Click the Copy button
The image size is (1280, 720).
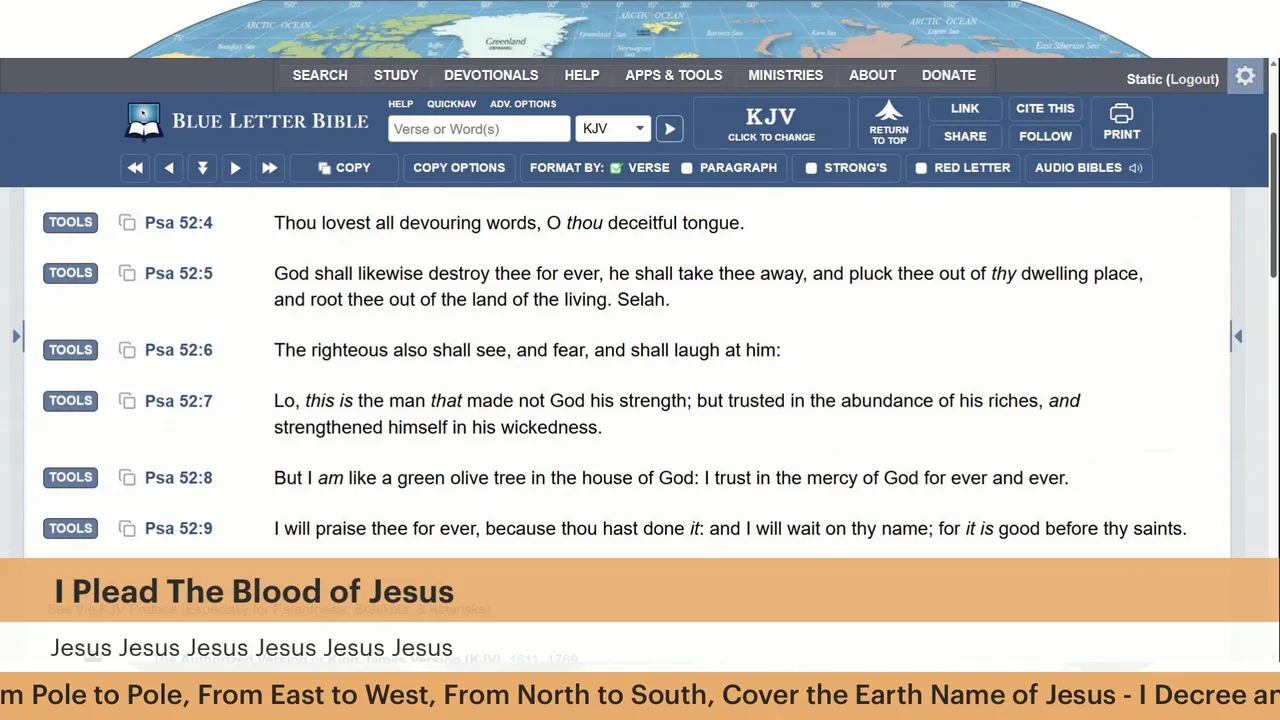344,168
